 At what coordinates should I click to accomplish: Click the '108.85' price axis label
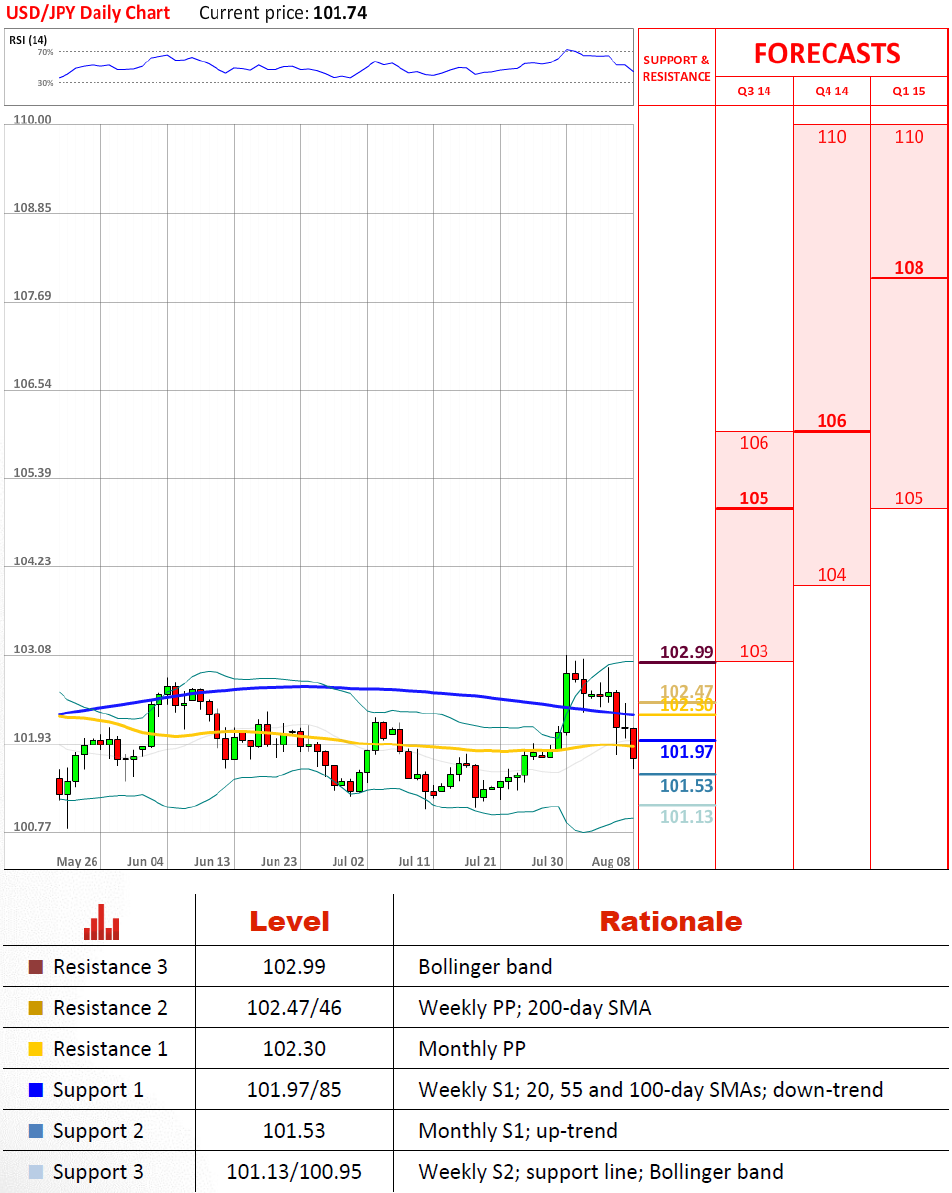[32, 208]
